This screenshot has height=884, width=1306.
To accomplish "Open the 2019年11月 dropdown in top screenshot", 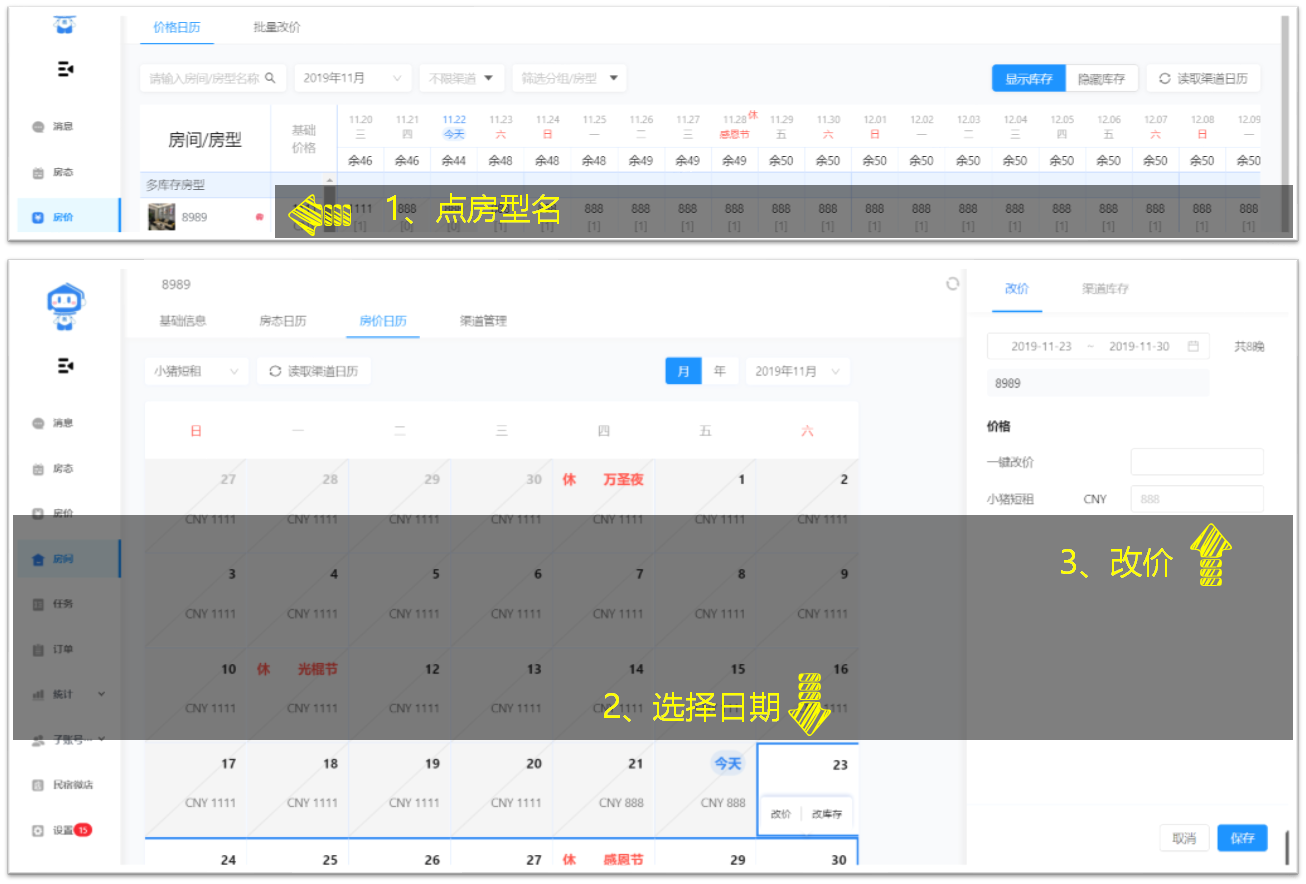I will [x=353, y=78].
